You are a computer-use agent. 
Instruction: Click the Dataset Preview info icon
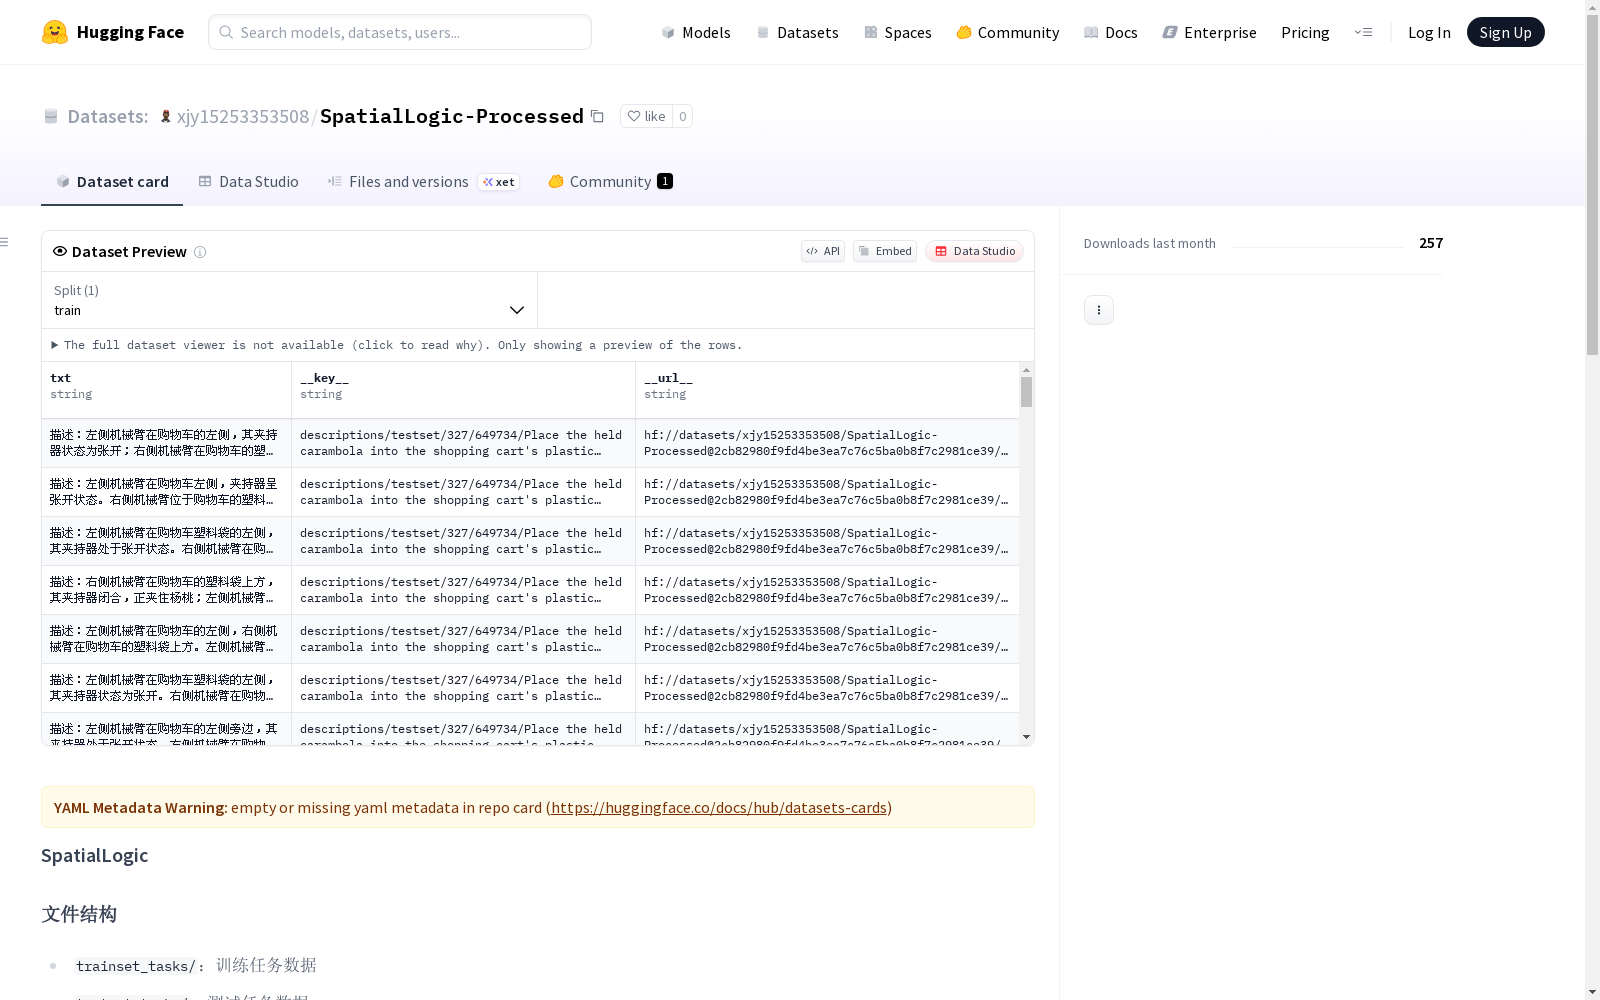tap(200, 252)
